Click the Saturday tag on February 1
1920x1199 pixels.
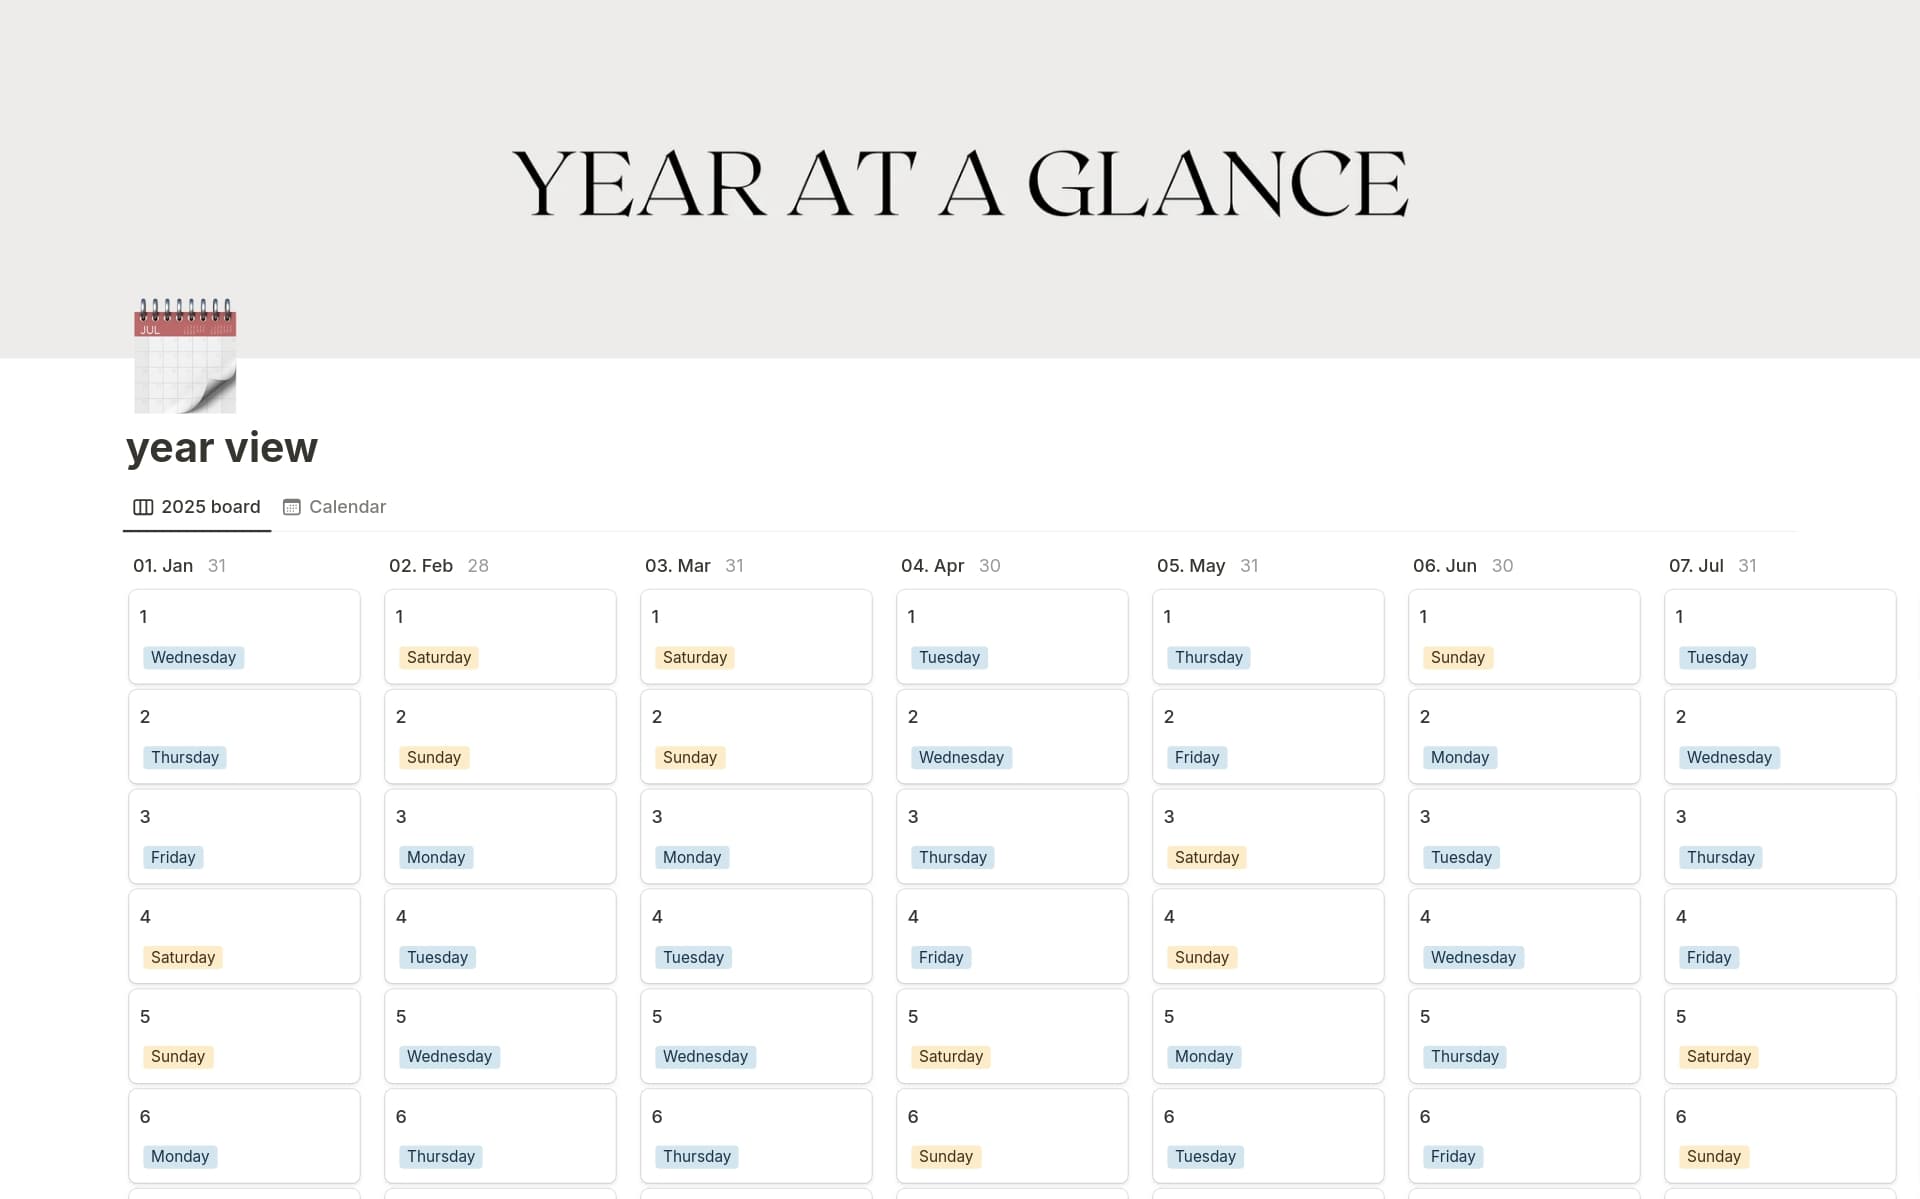[x=438, y=657]
